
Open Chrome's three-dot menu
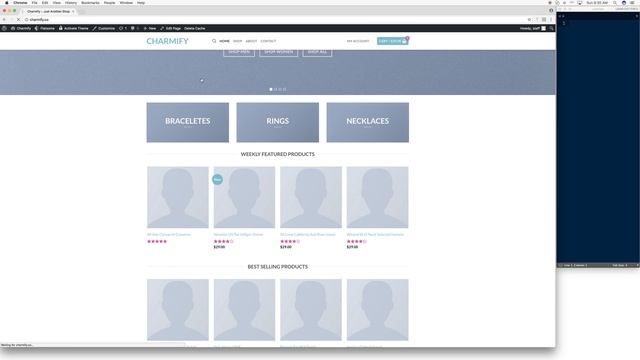click(x=551, y=20)
